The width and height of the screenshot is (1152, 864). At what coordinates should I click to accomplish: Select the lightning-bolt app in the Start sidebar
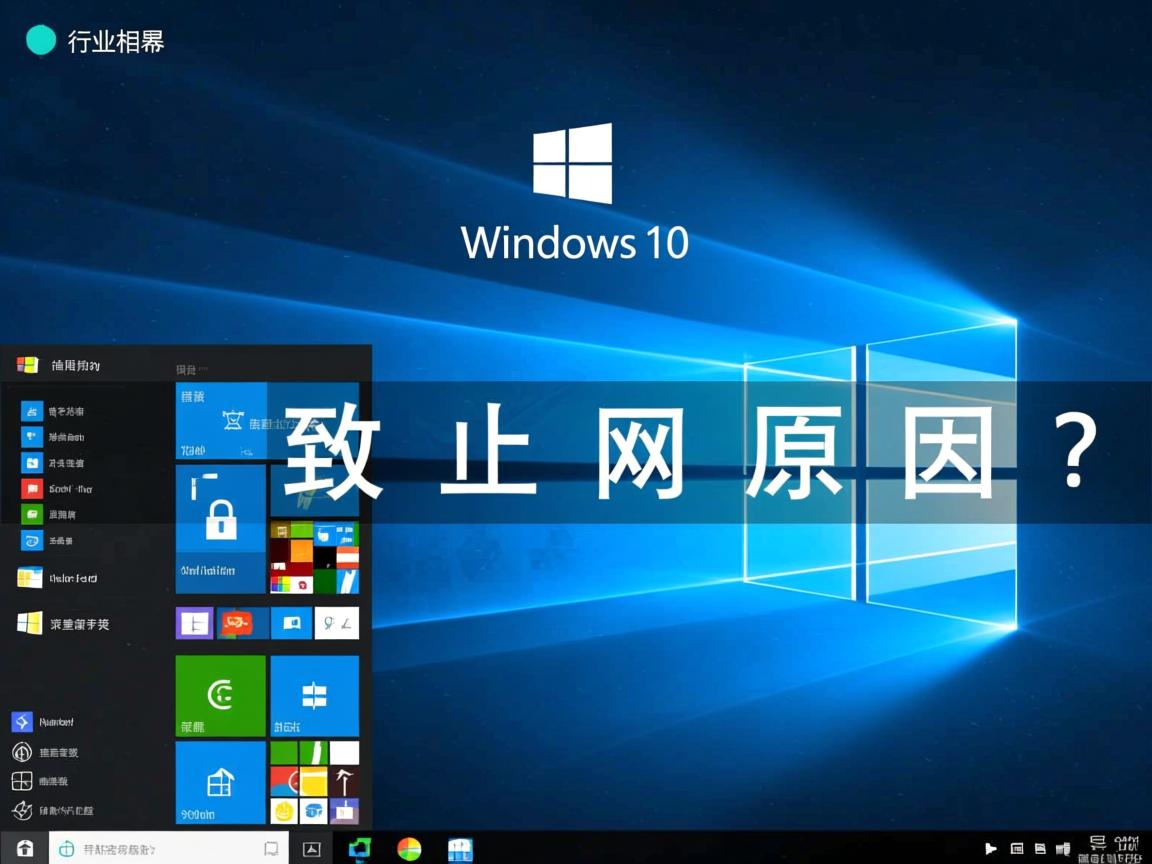coord(22,722)
